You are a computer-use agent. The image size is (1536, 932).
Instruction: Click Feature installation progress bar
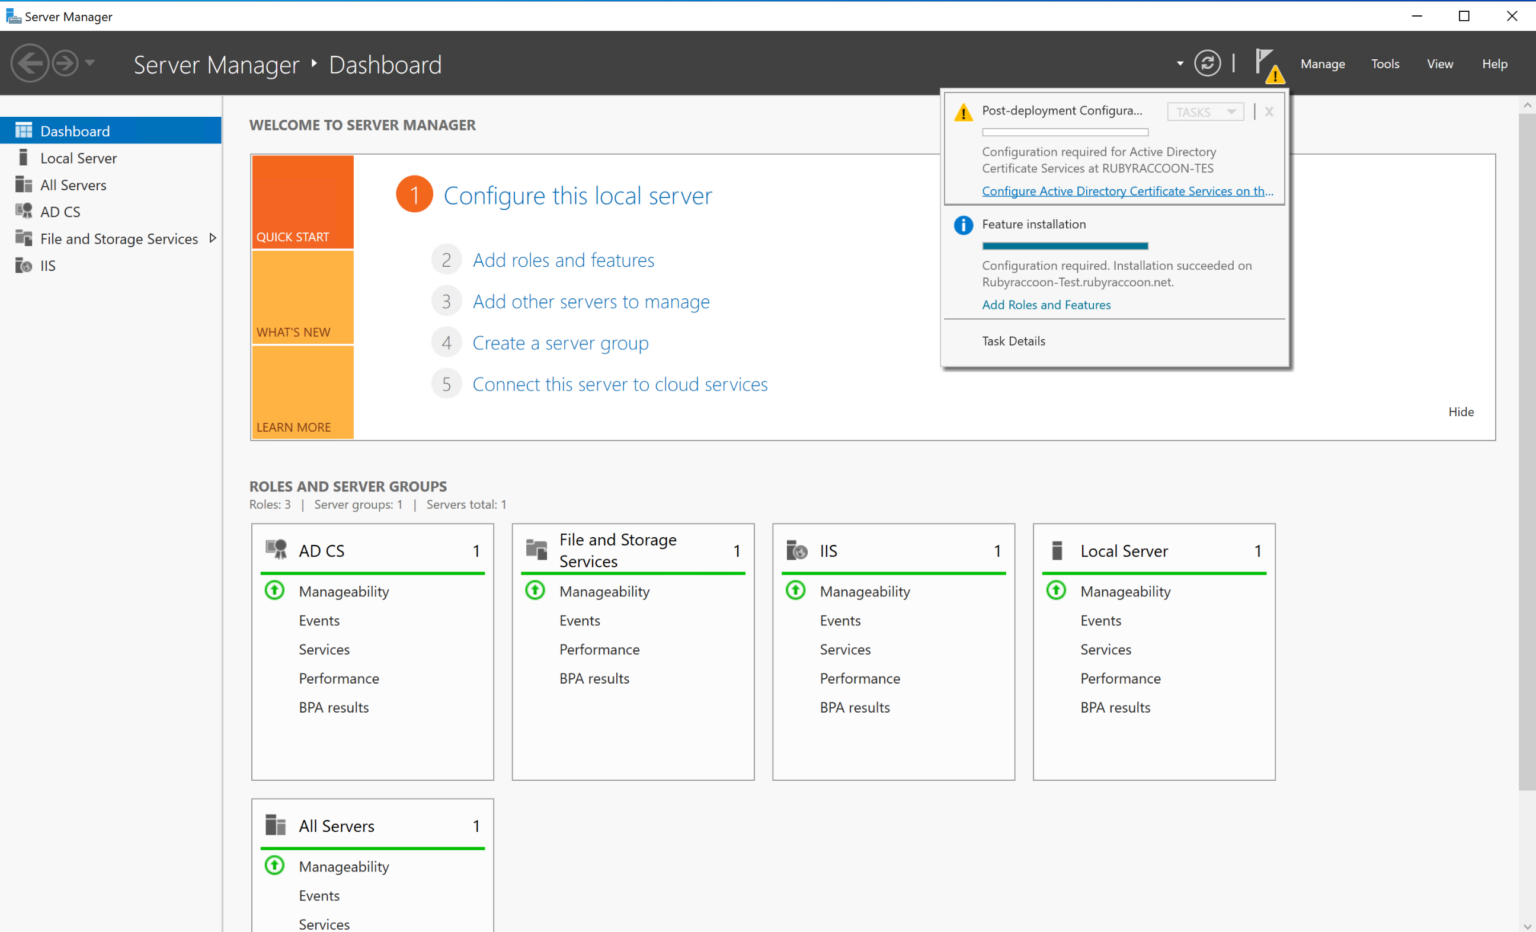(1065, 245)
